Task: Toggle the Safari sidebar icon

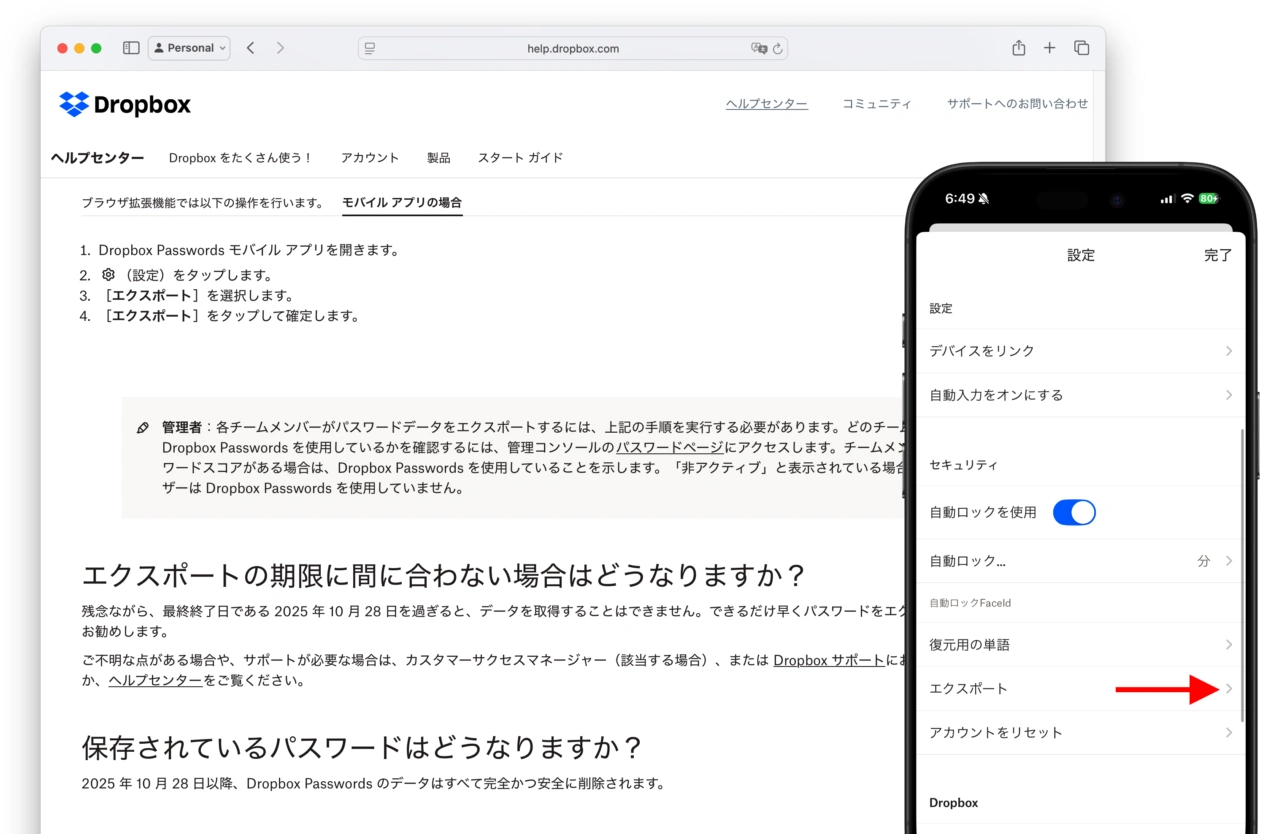Action: [x=131, y=48]
